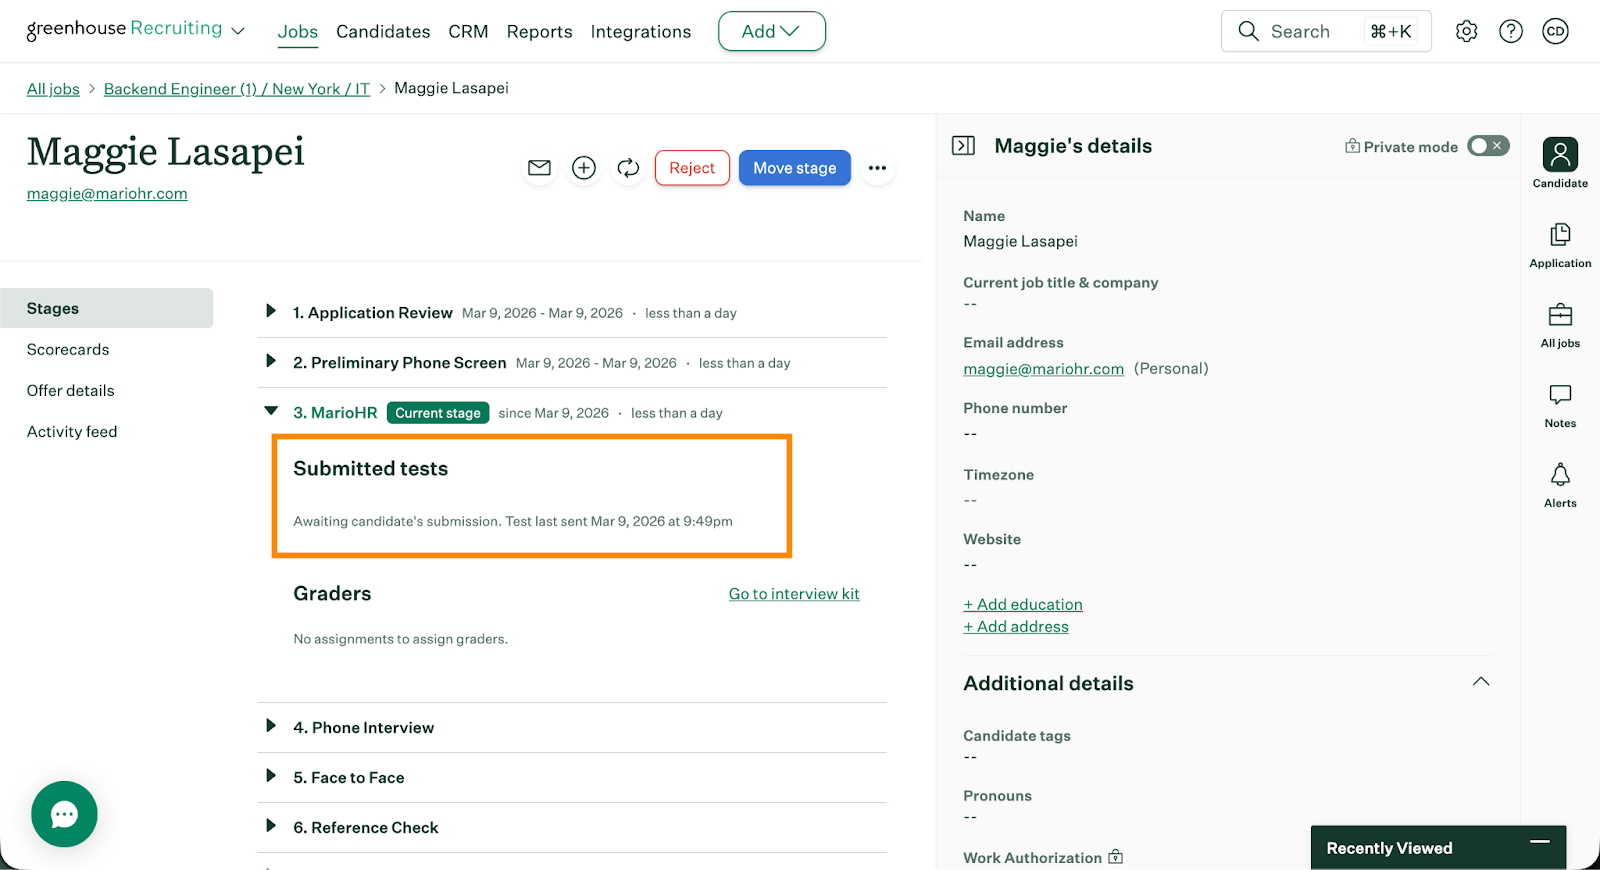Toggle Private mode switch
This screenshot has height=870, width=1600.
[x=1487, y=146]
